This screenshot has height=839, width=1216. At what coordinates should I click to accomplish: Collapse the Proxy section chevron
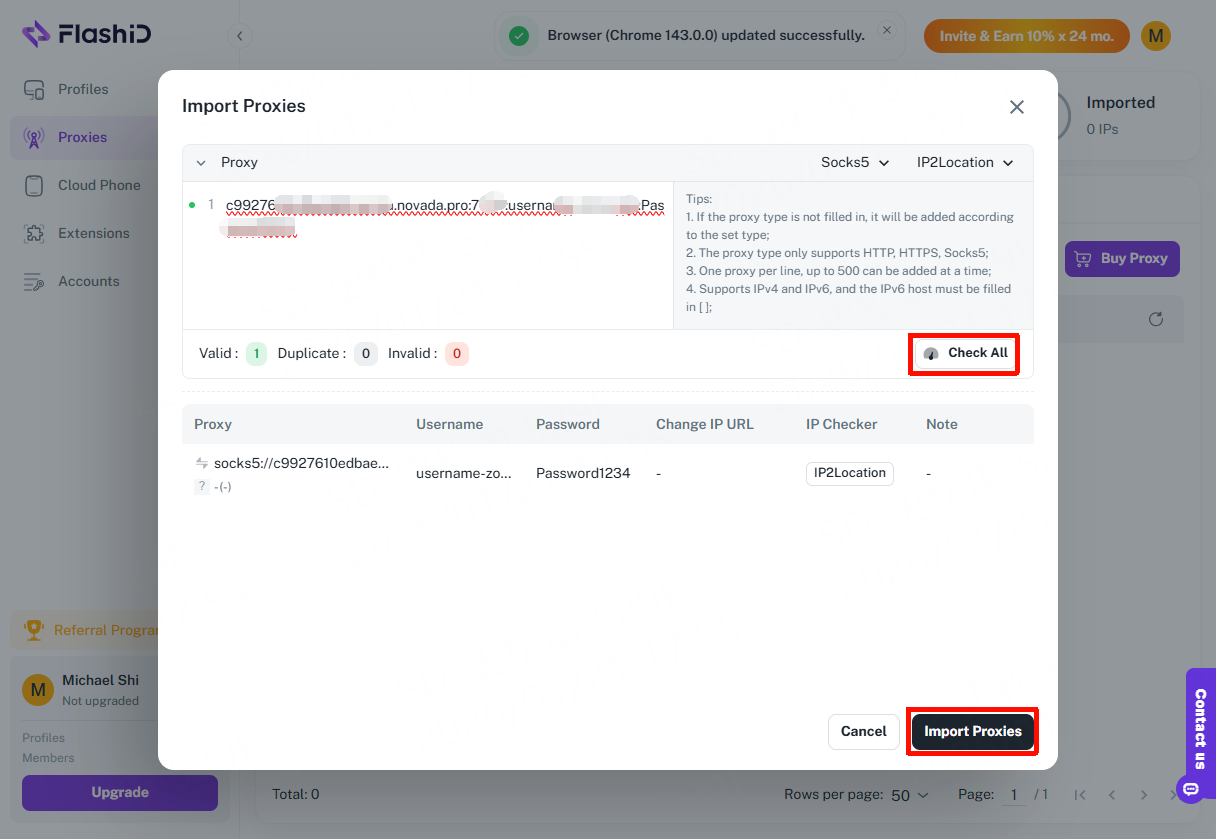[x=201, y=162]
